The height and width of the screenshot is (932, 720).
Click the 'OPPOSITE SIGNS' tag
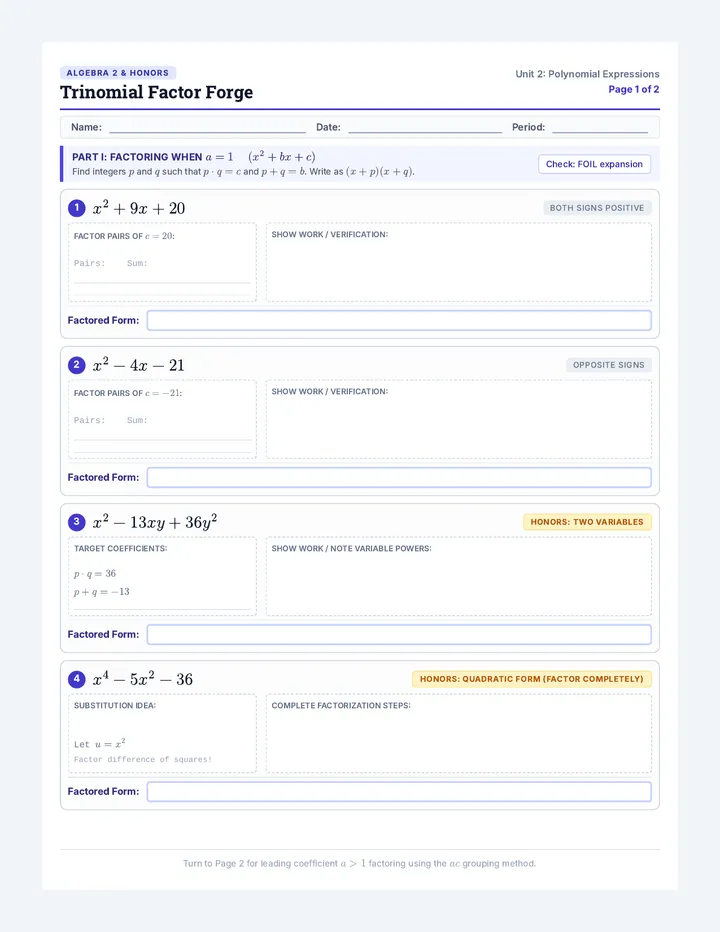tap(608, 365)
